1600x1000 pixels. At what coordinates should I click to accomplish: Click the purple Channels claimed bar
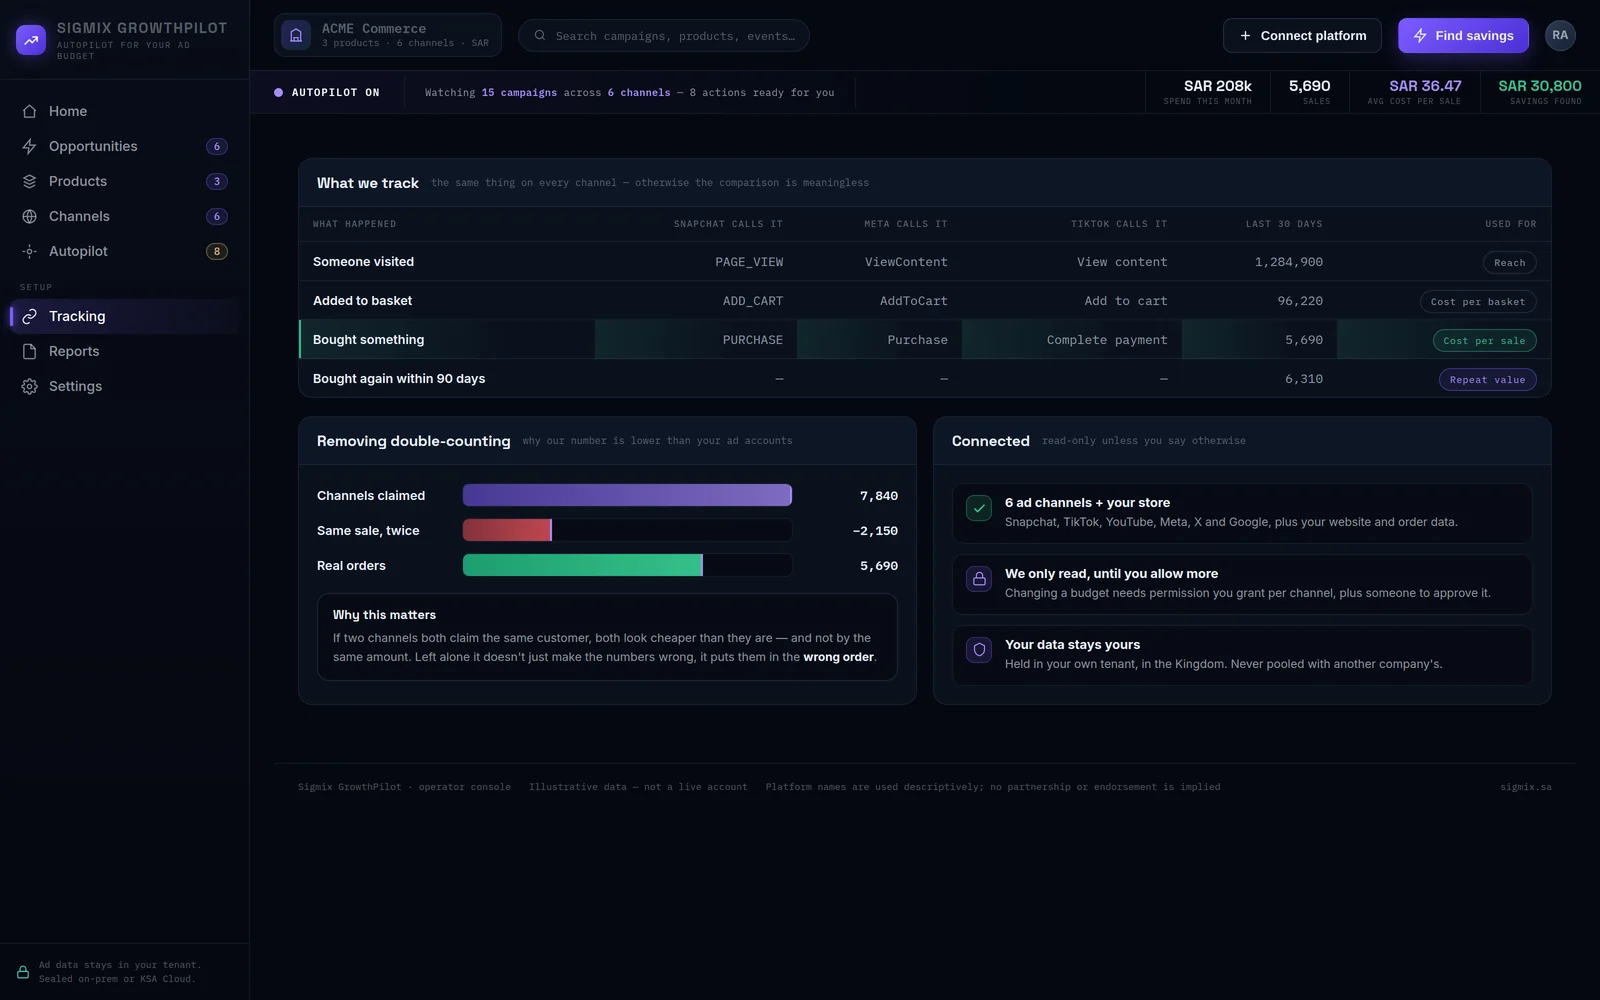click(x=627, y=495)
